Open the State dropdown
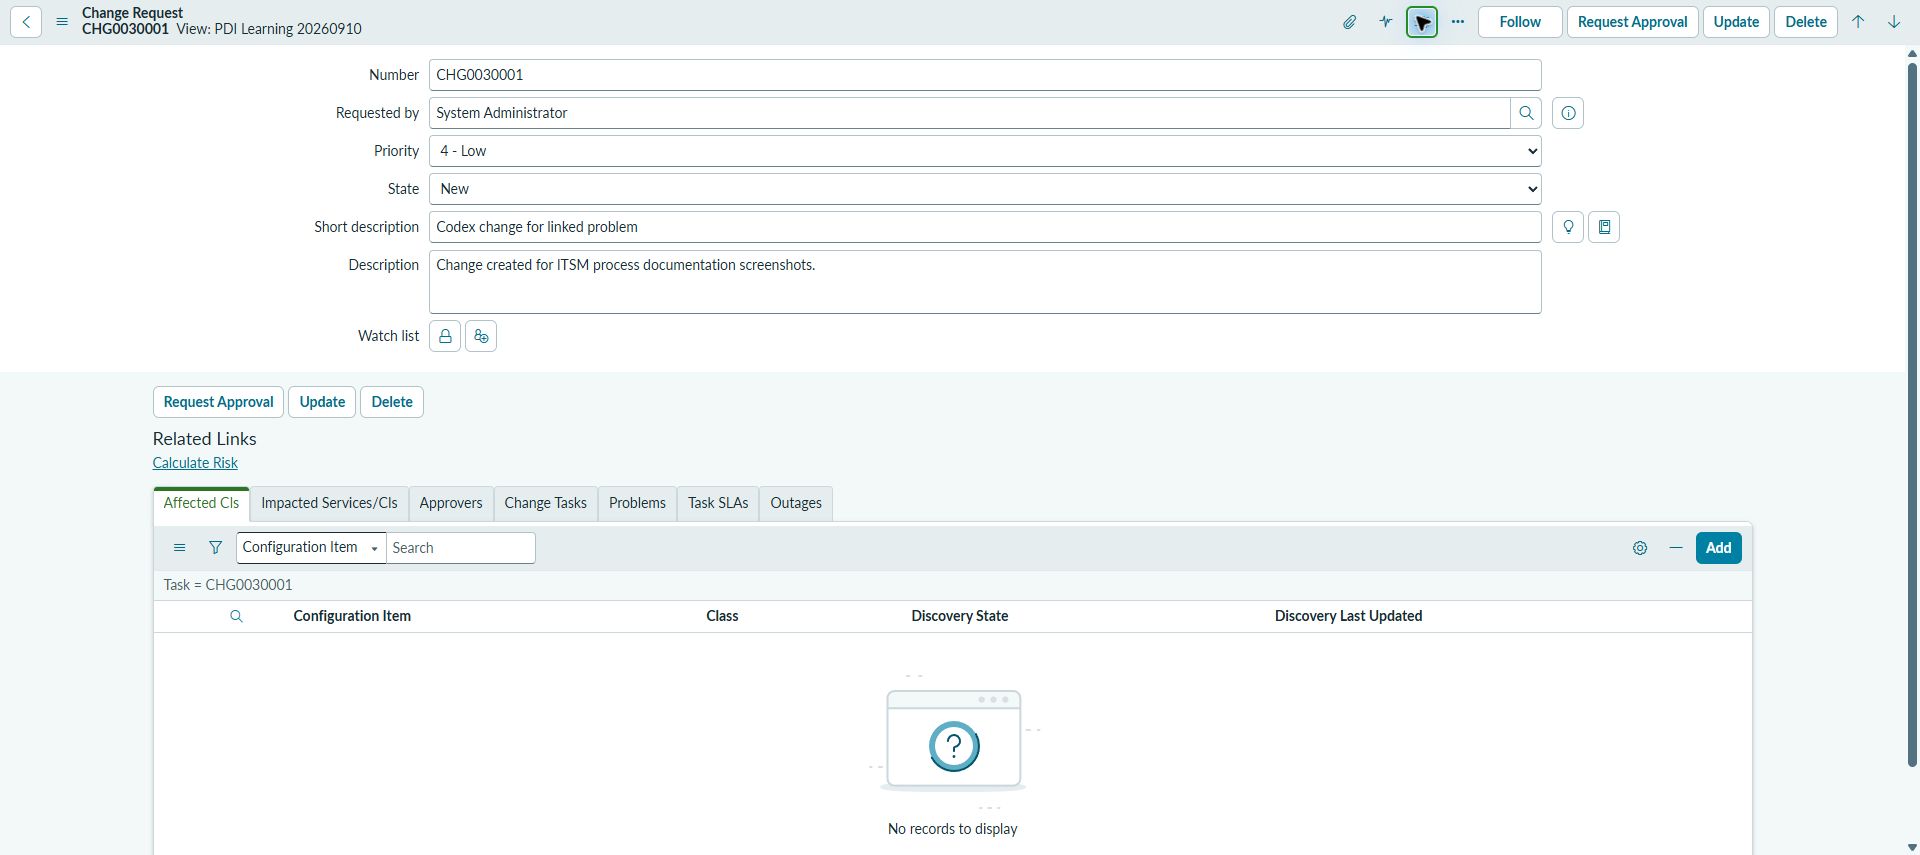Image resolution: width=1920 pixels, height=855 pixels. coord(985,189)
